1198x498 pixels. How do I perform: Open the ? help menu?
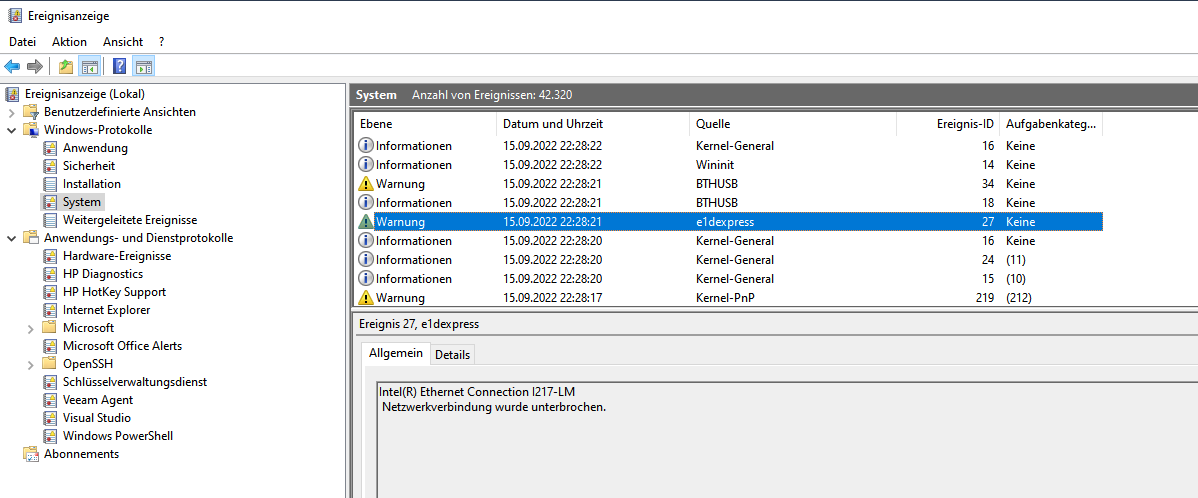(161, 42)
